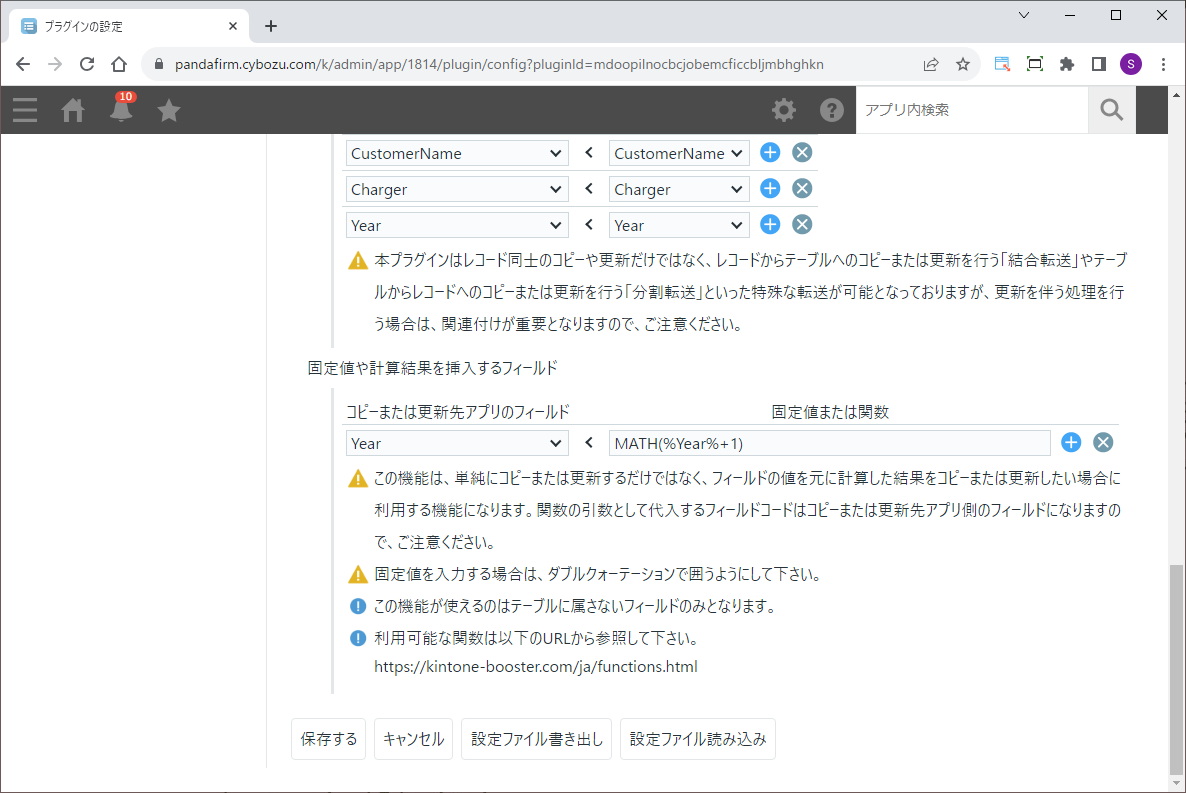
Task: Go to kintone home portal icon
Action: pyautogui.click(x=73, y=110)
